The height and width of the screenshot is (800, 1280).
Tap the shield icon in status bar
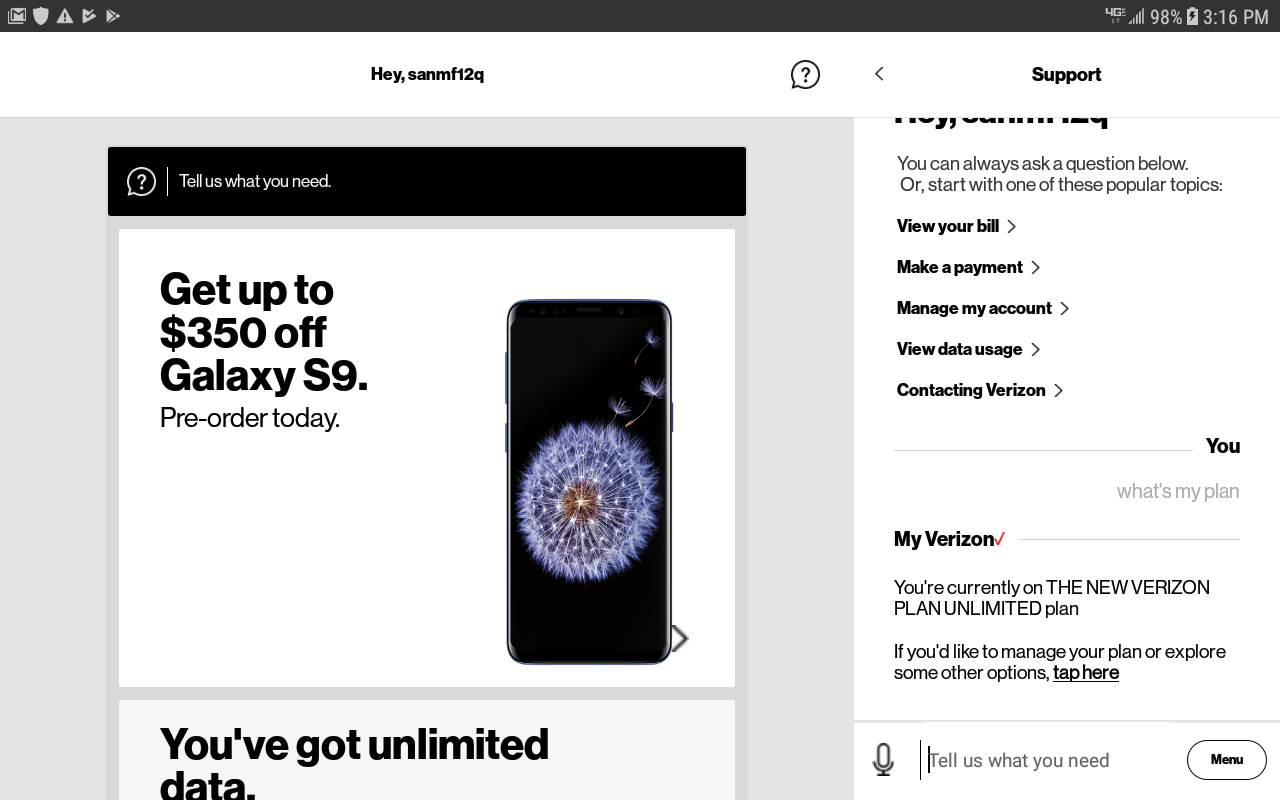click(41, 16)
